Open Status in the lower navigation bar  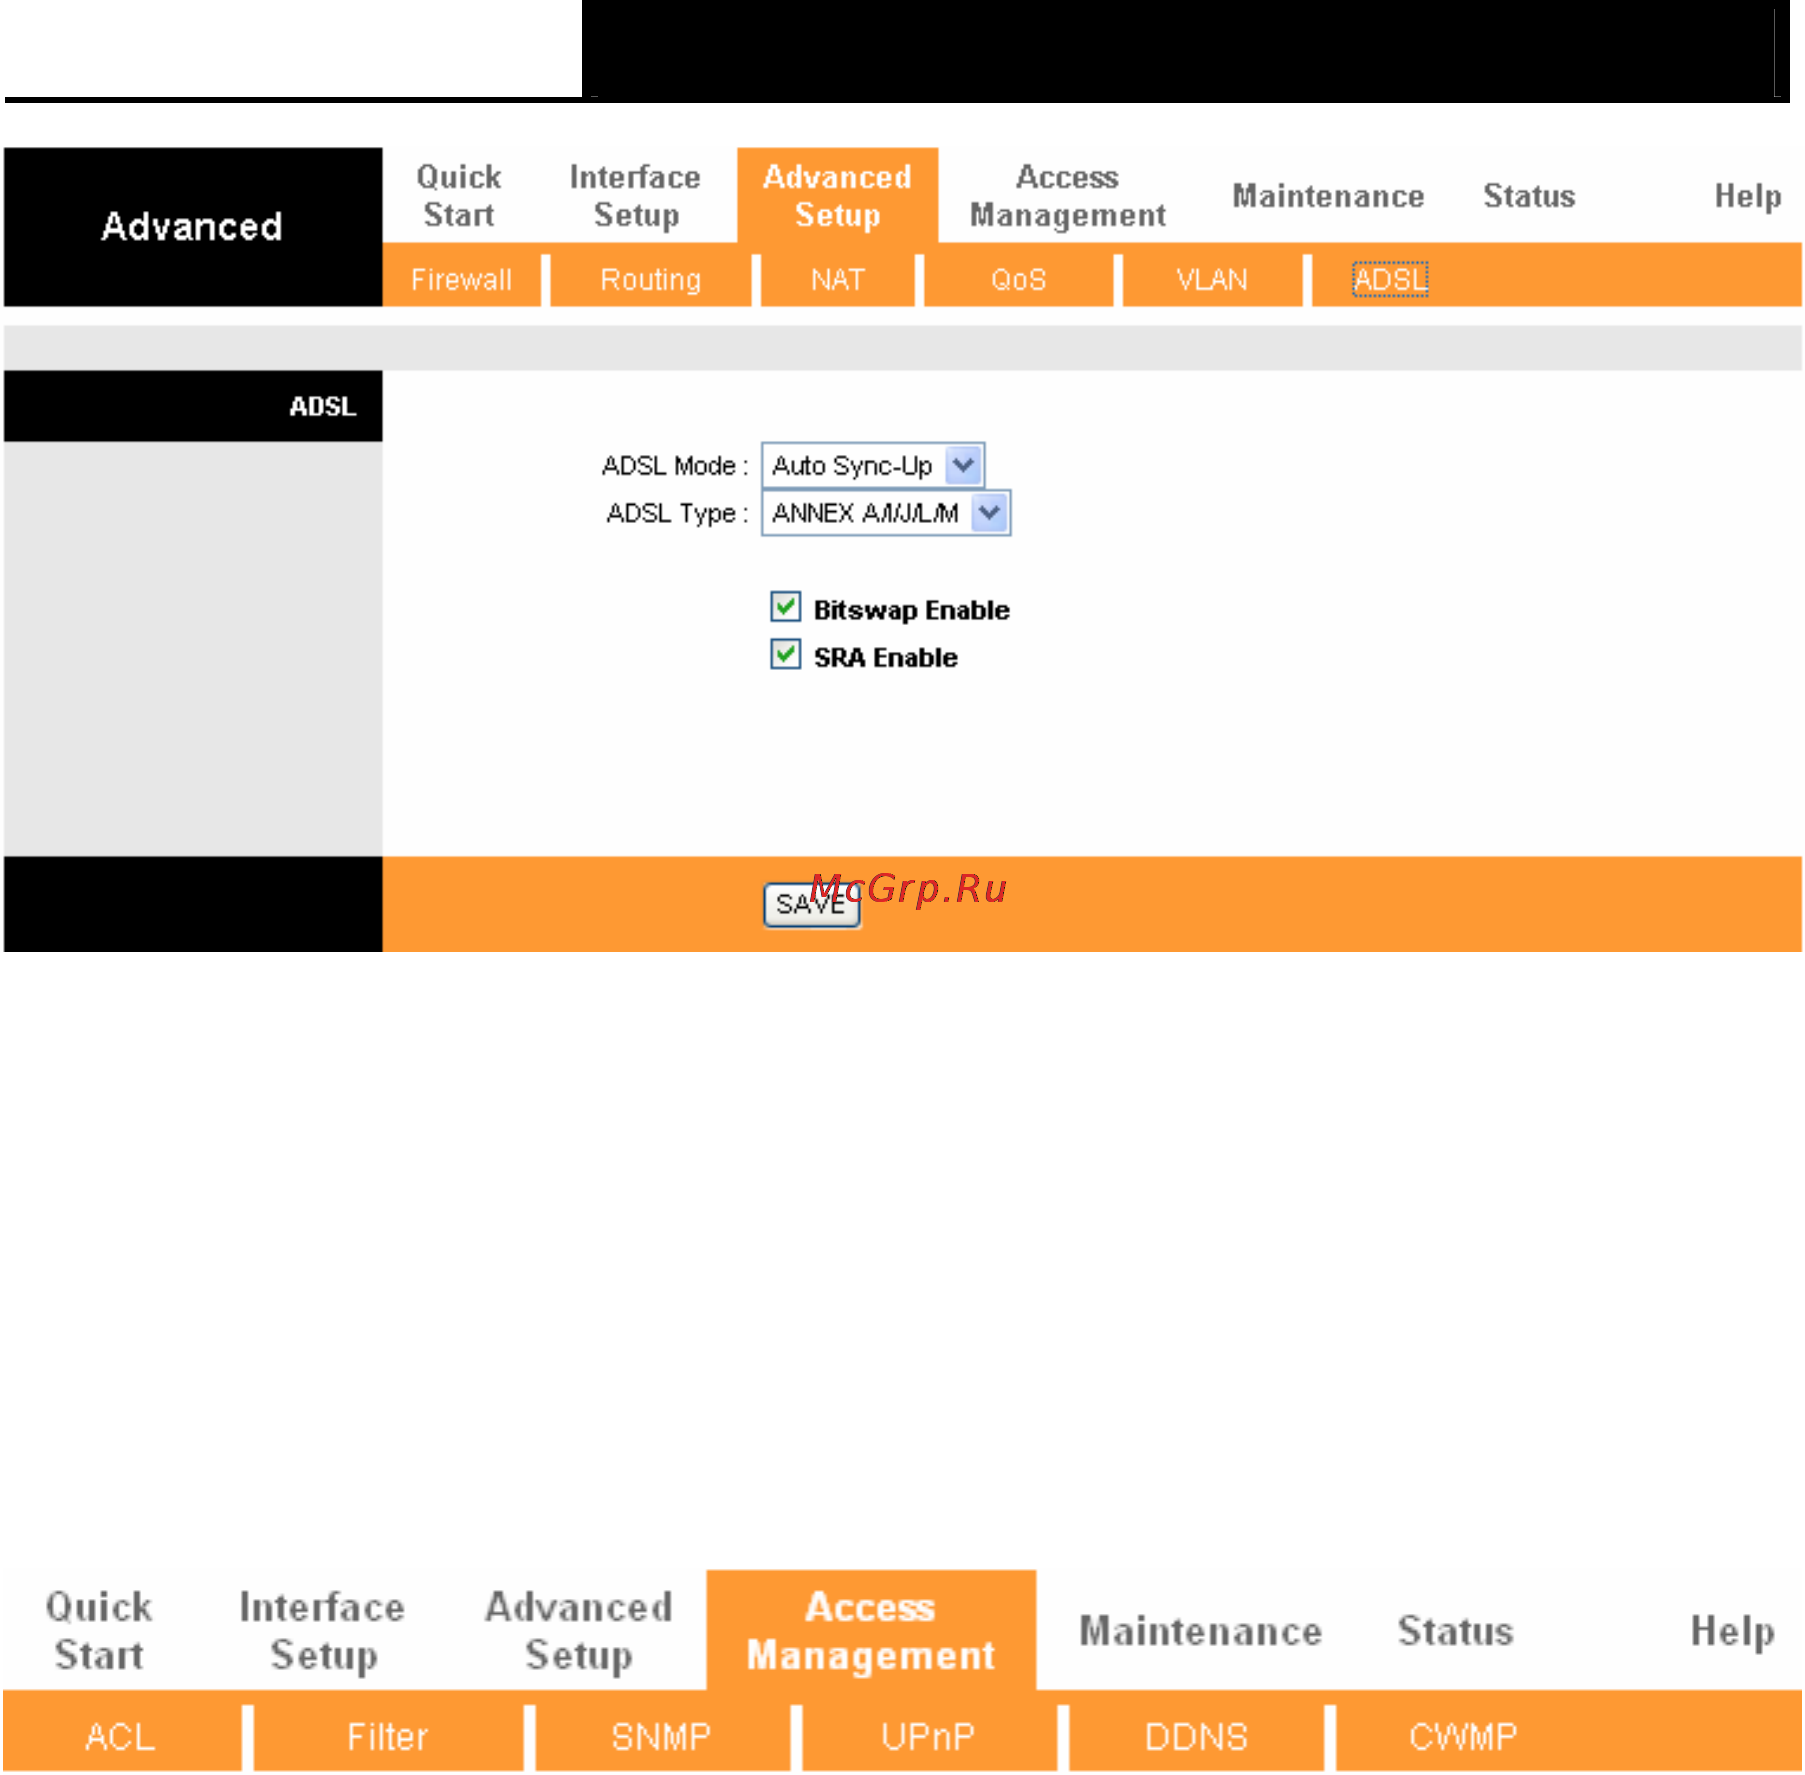pyautogui.click(x=1456, y=1631)
